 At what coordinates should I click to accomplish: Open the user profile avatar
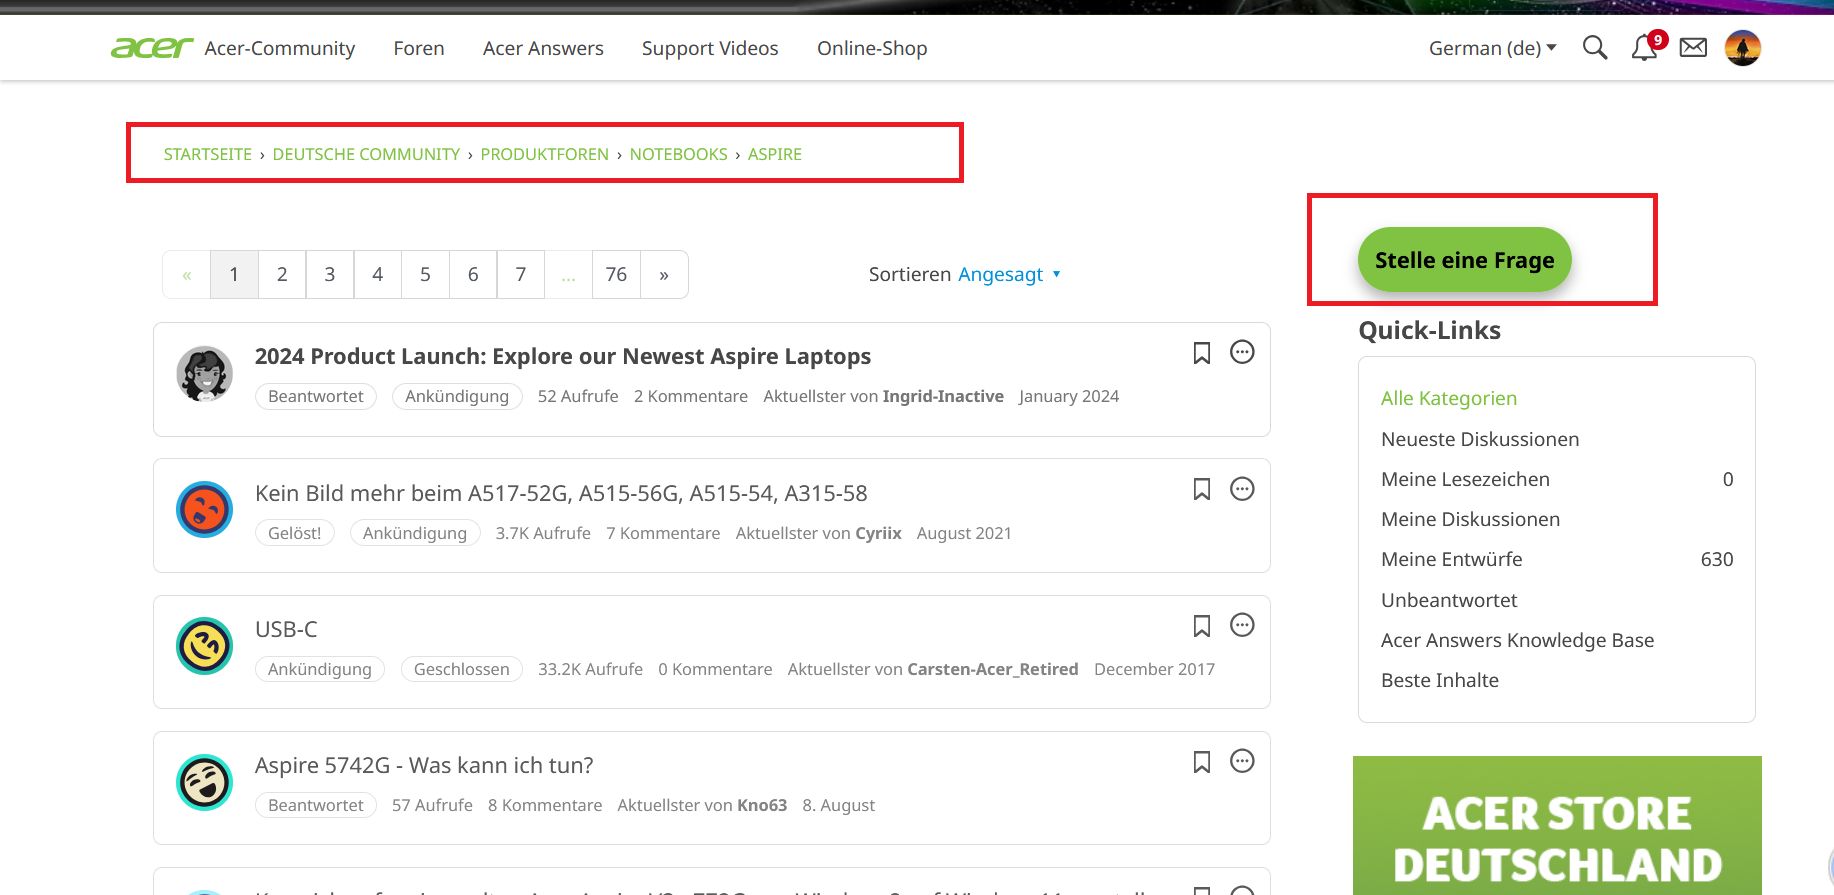point(1743,48)
